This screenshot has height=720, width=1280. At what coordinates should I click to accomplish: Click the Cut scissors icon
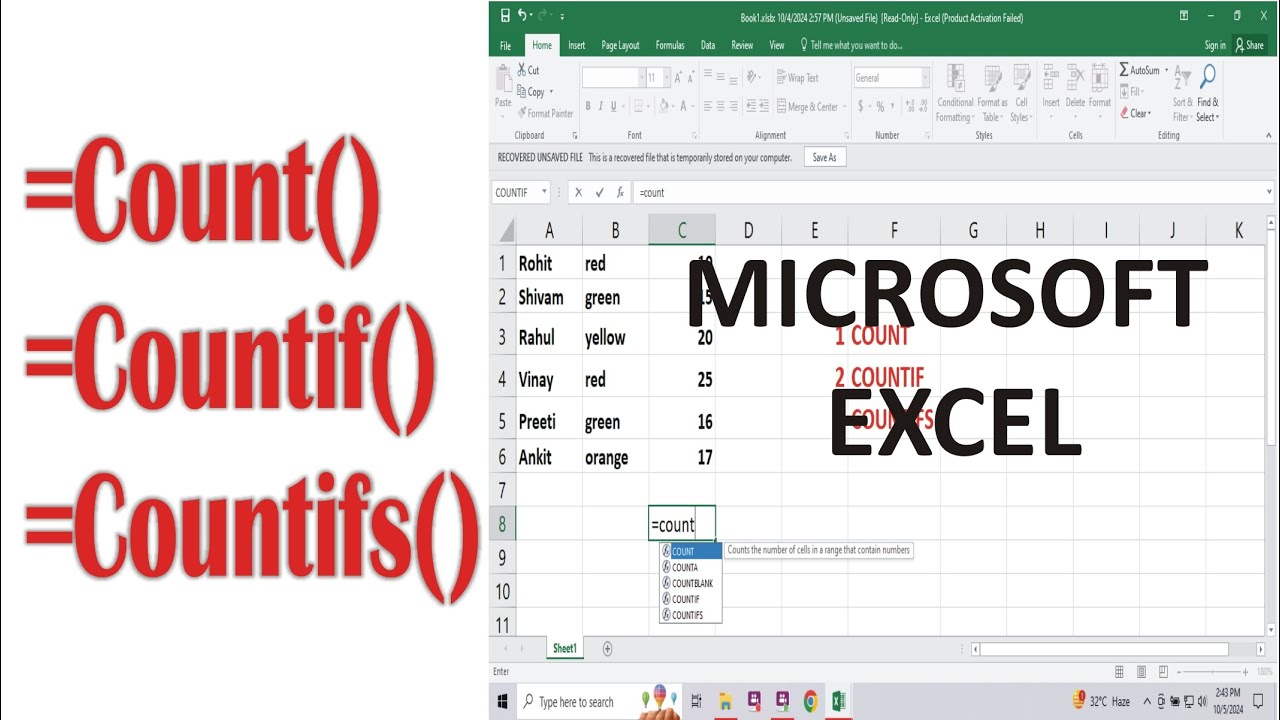(521, 70)
